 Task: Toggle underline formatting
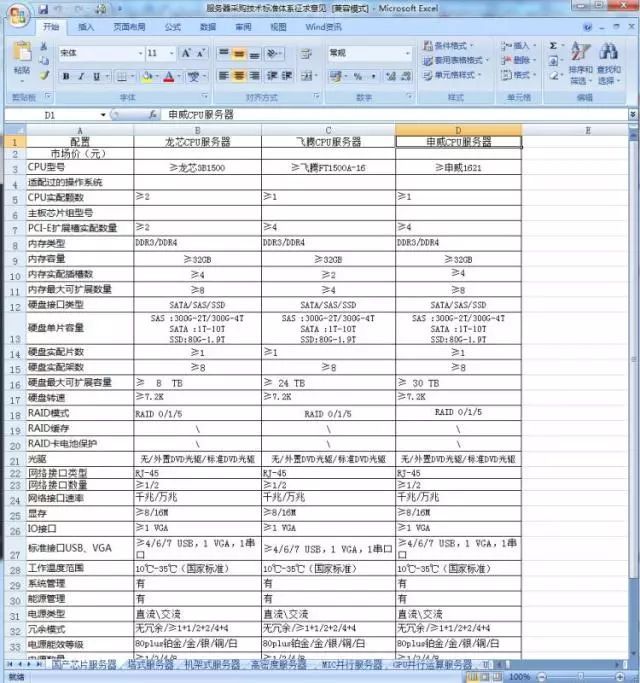pos(94,76)
